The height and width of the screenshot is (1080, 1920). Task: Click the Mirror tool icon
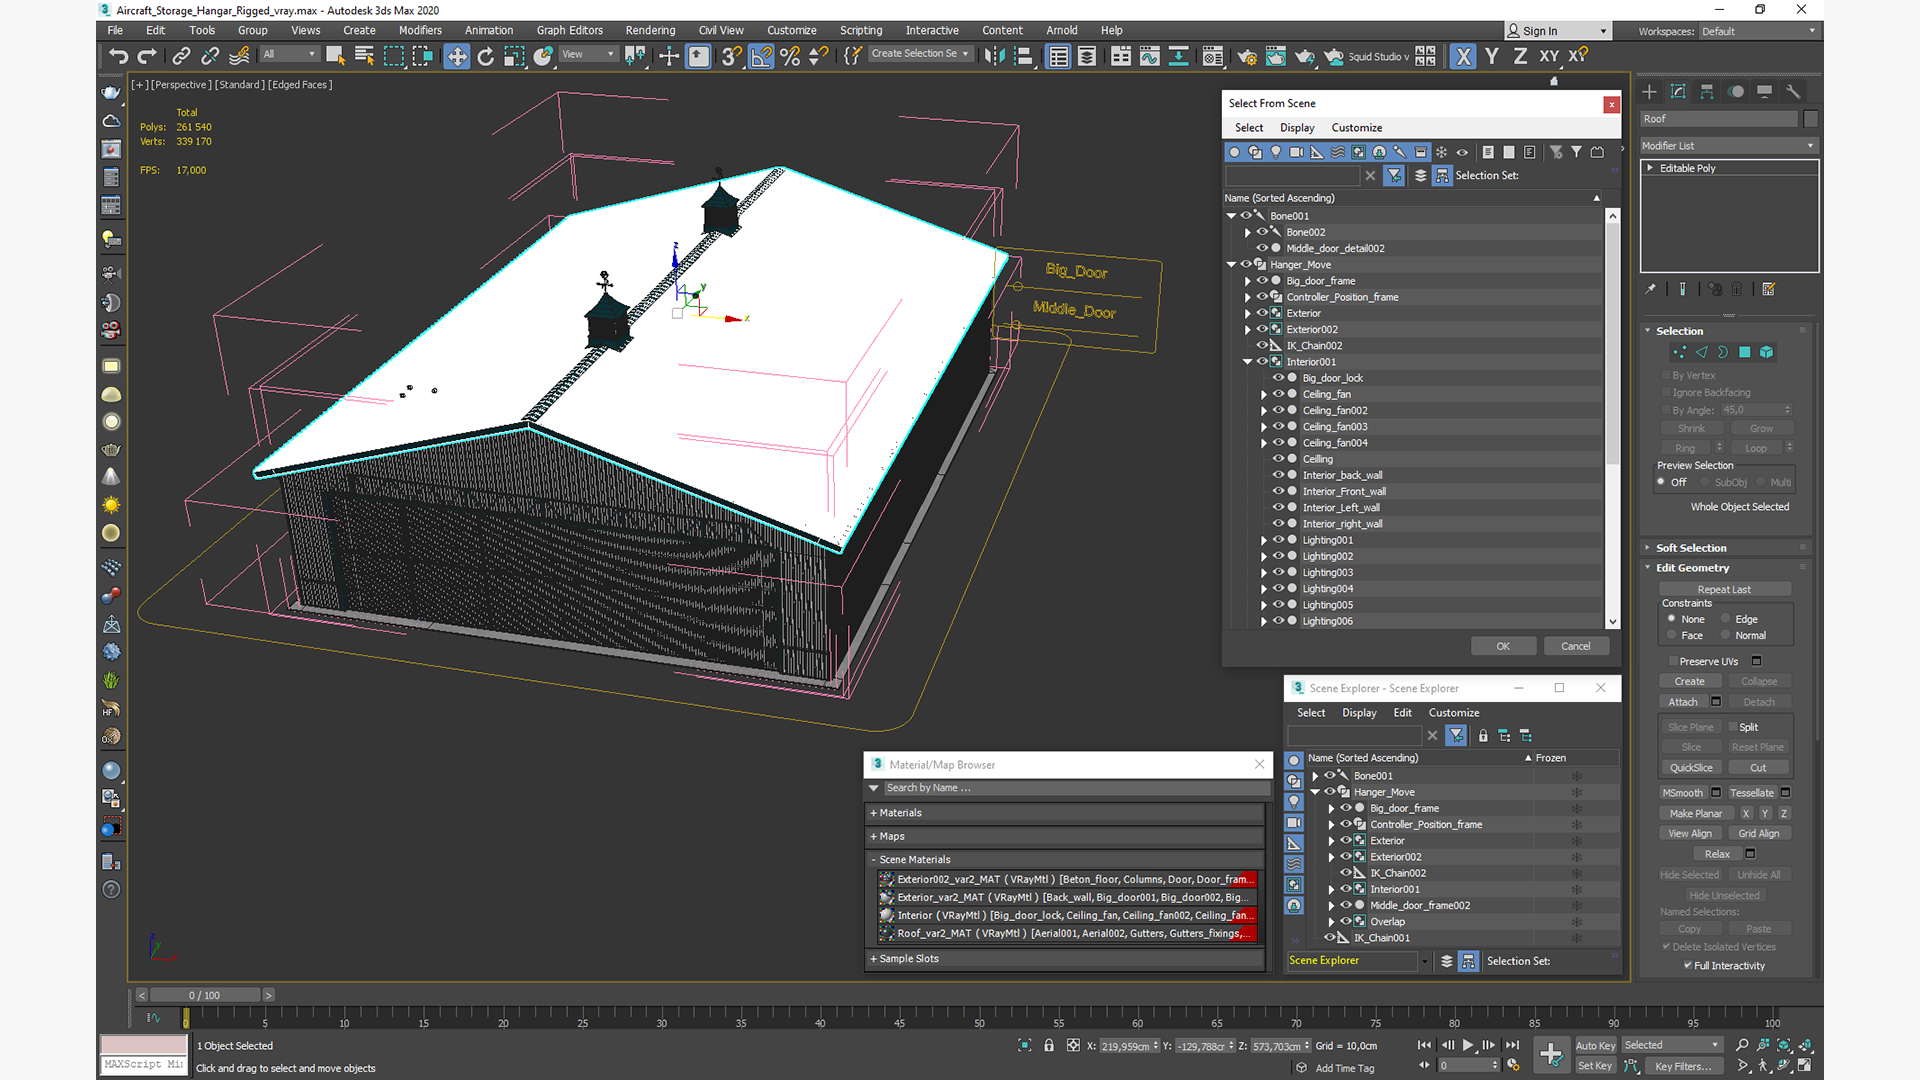[994, 56]
